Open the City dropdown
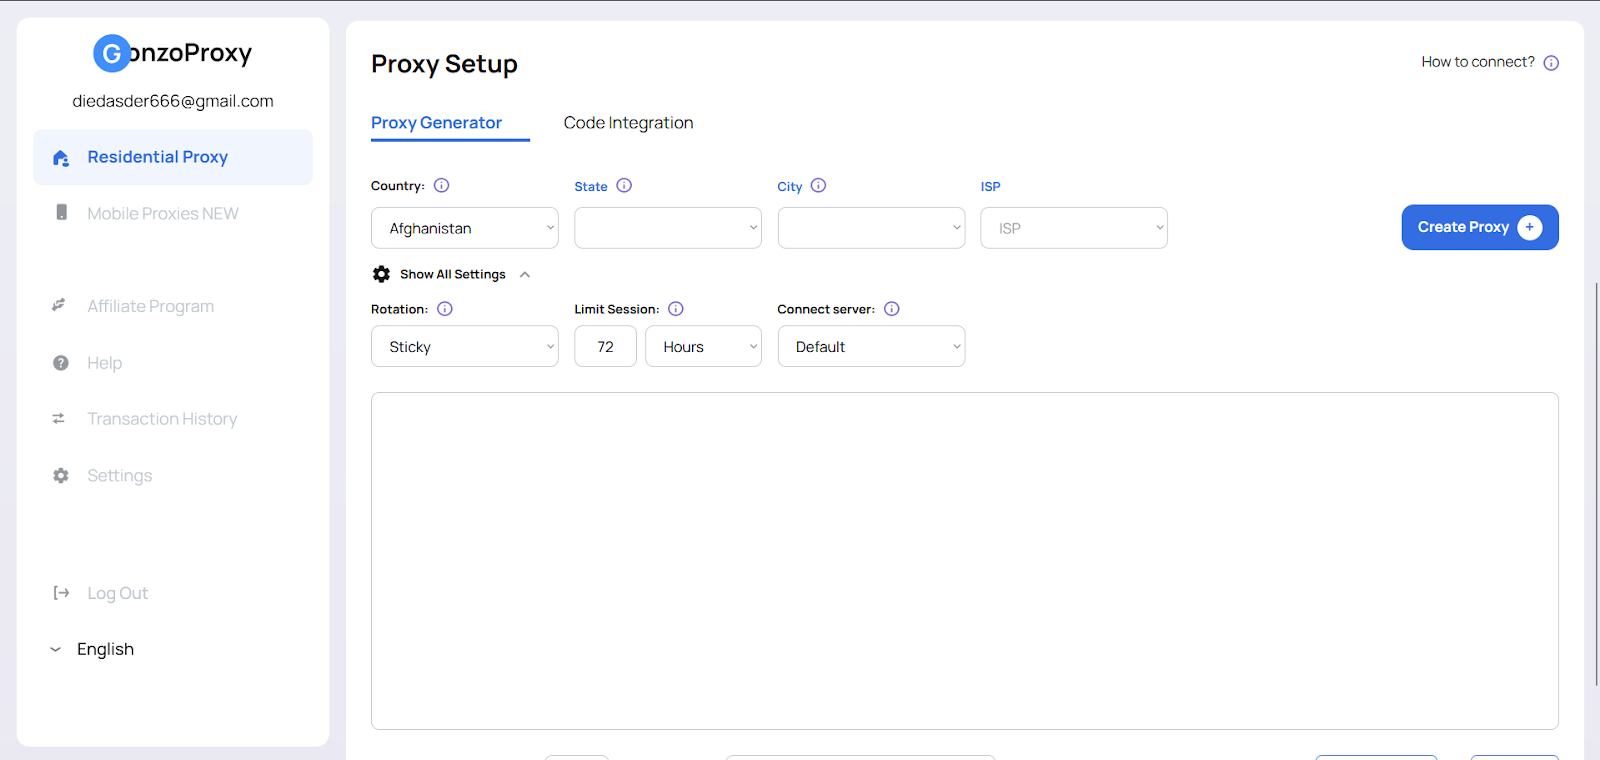1600x760 pixels. tap(871, 228)
